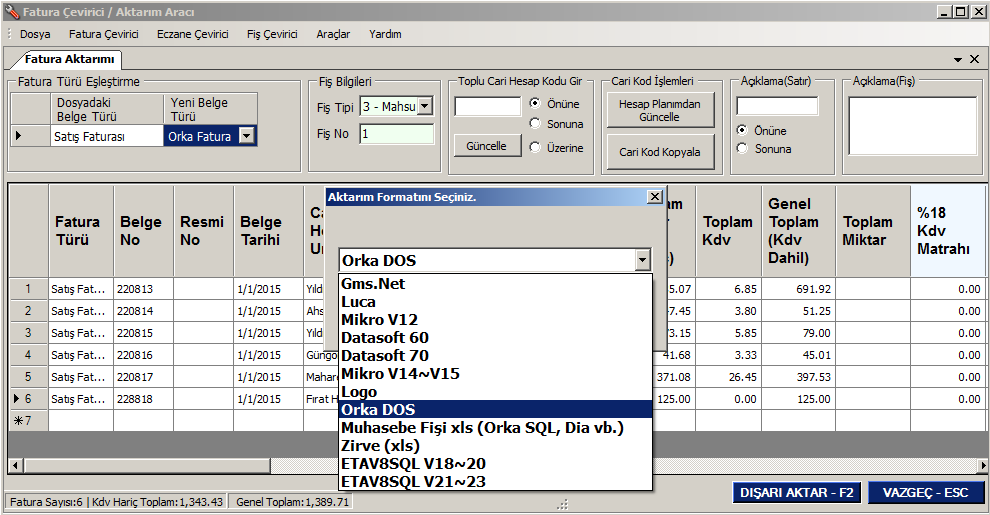Click the Genel Toplam (Kdv Dahil) header

tap(799, 231)
